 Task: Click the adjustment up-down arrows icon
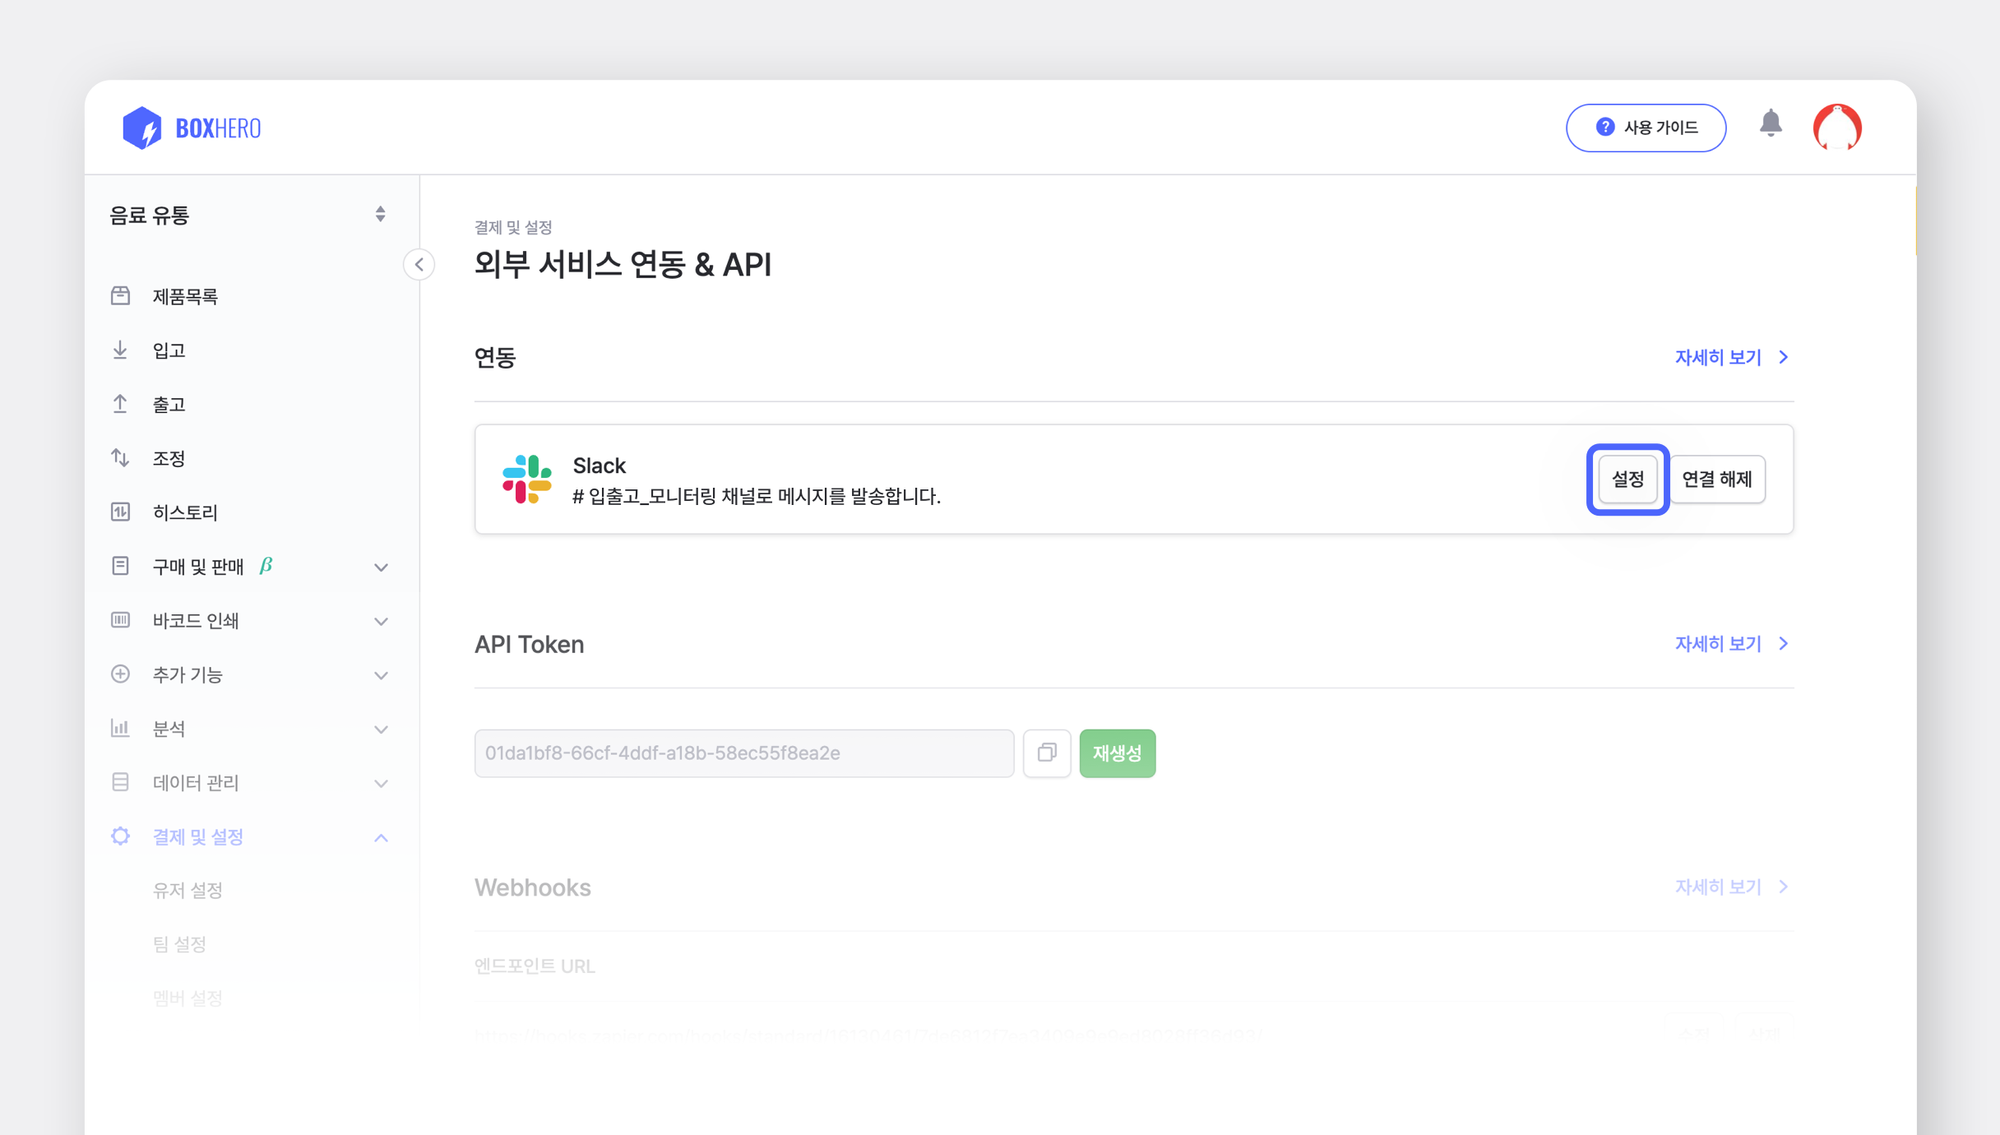coord(120,458)
